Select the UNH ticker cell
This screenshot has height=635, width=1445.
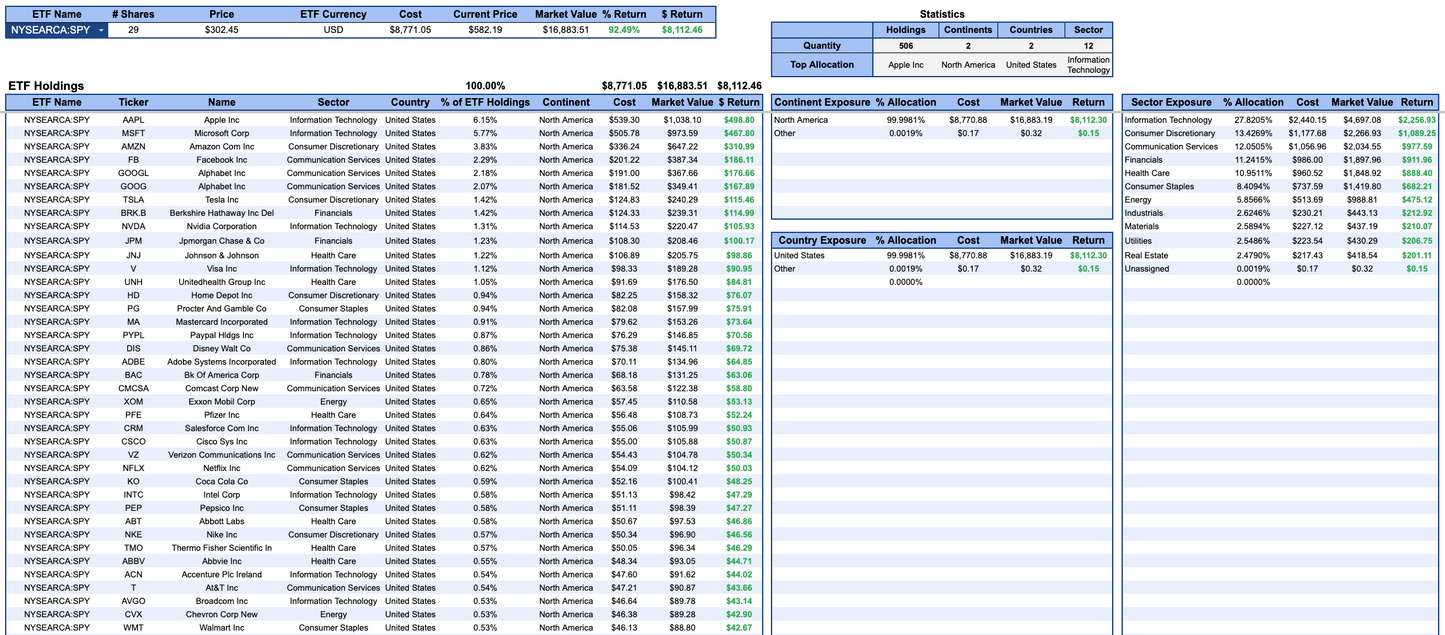pos(133,282)
